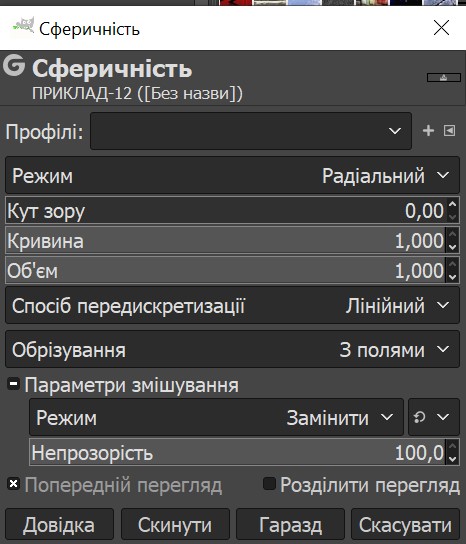Click the Скинути button
Image resolution: width=466 pixels, height=544 pixels.
[175, 525]
